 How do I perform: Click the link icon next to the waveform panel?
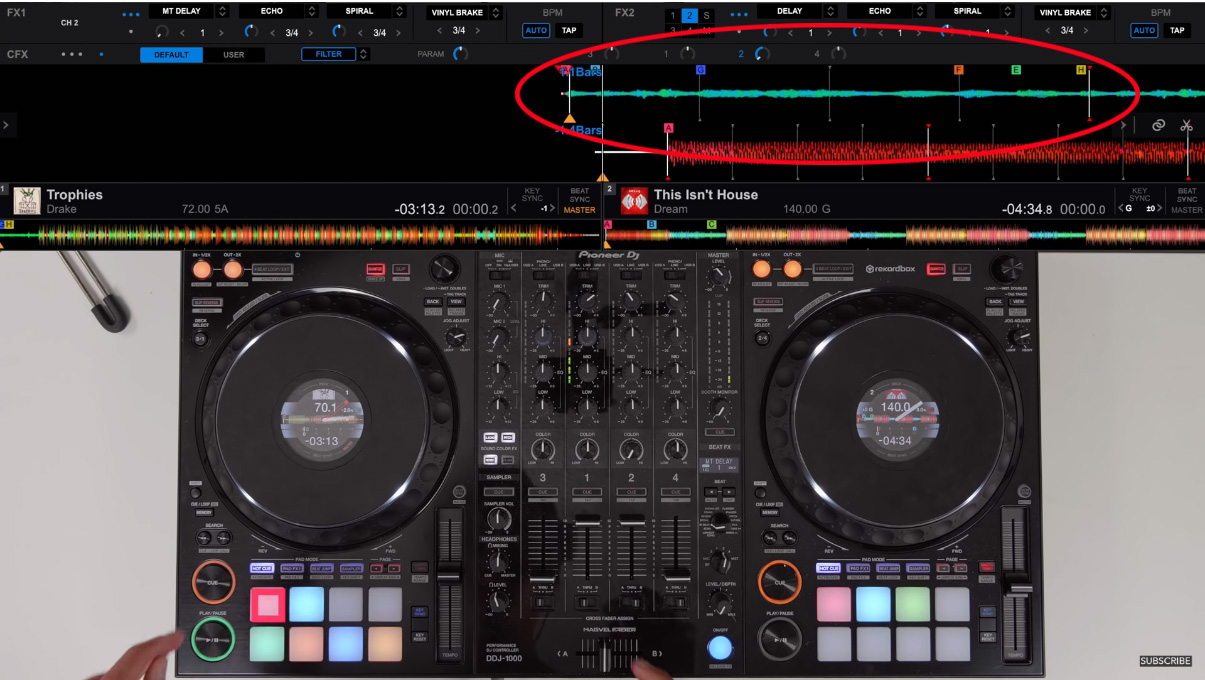pyautogui.click(x=1159, y=125)
